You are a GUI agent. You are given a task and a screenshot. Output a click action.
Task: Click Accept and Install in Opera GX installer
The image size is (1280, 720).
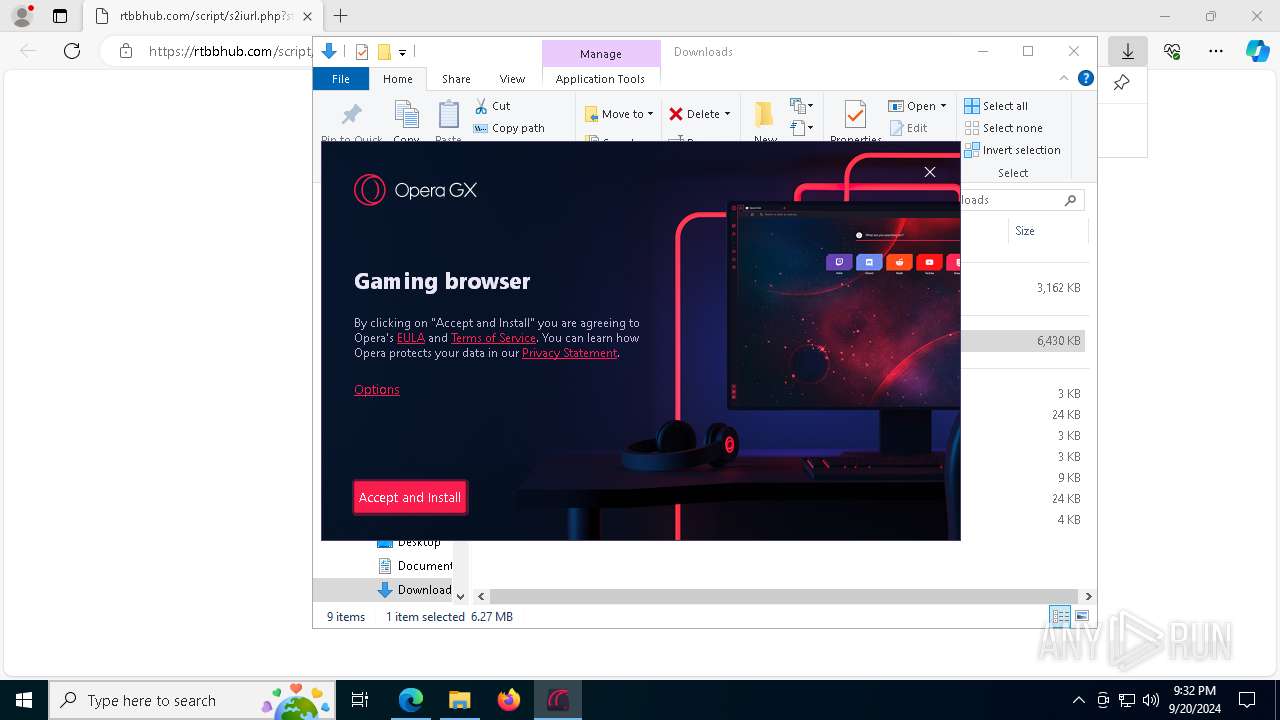point(410,497)
